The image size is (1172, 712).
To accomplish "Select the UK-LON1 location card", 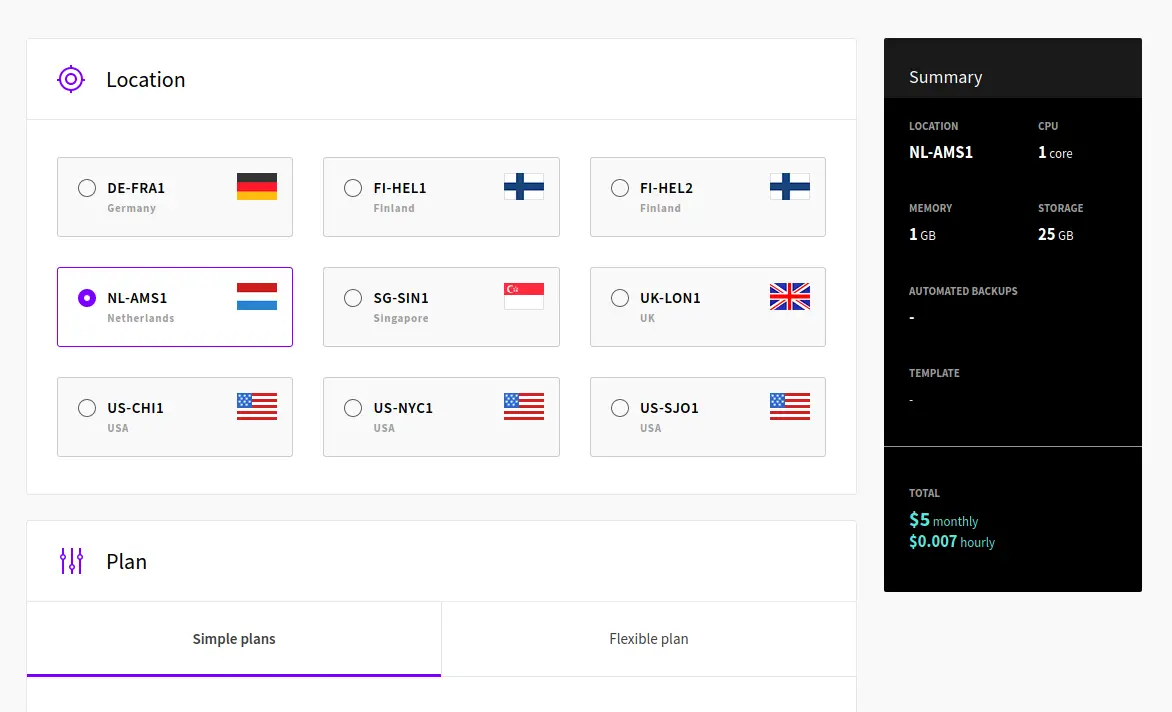I will point(707,307).
